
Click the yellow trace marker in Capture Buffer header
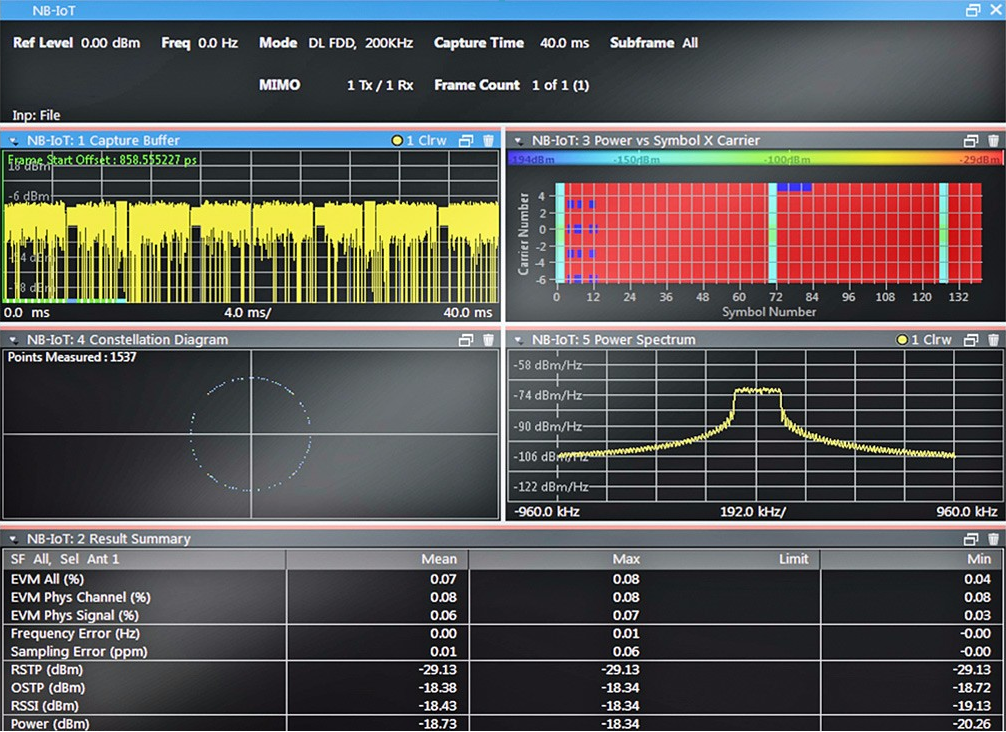pyautogui.click(x=397, y=140)
